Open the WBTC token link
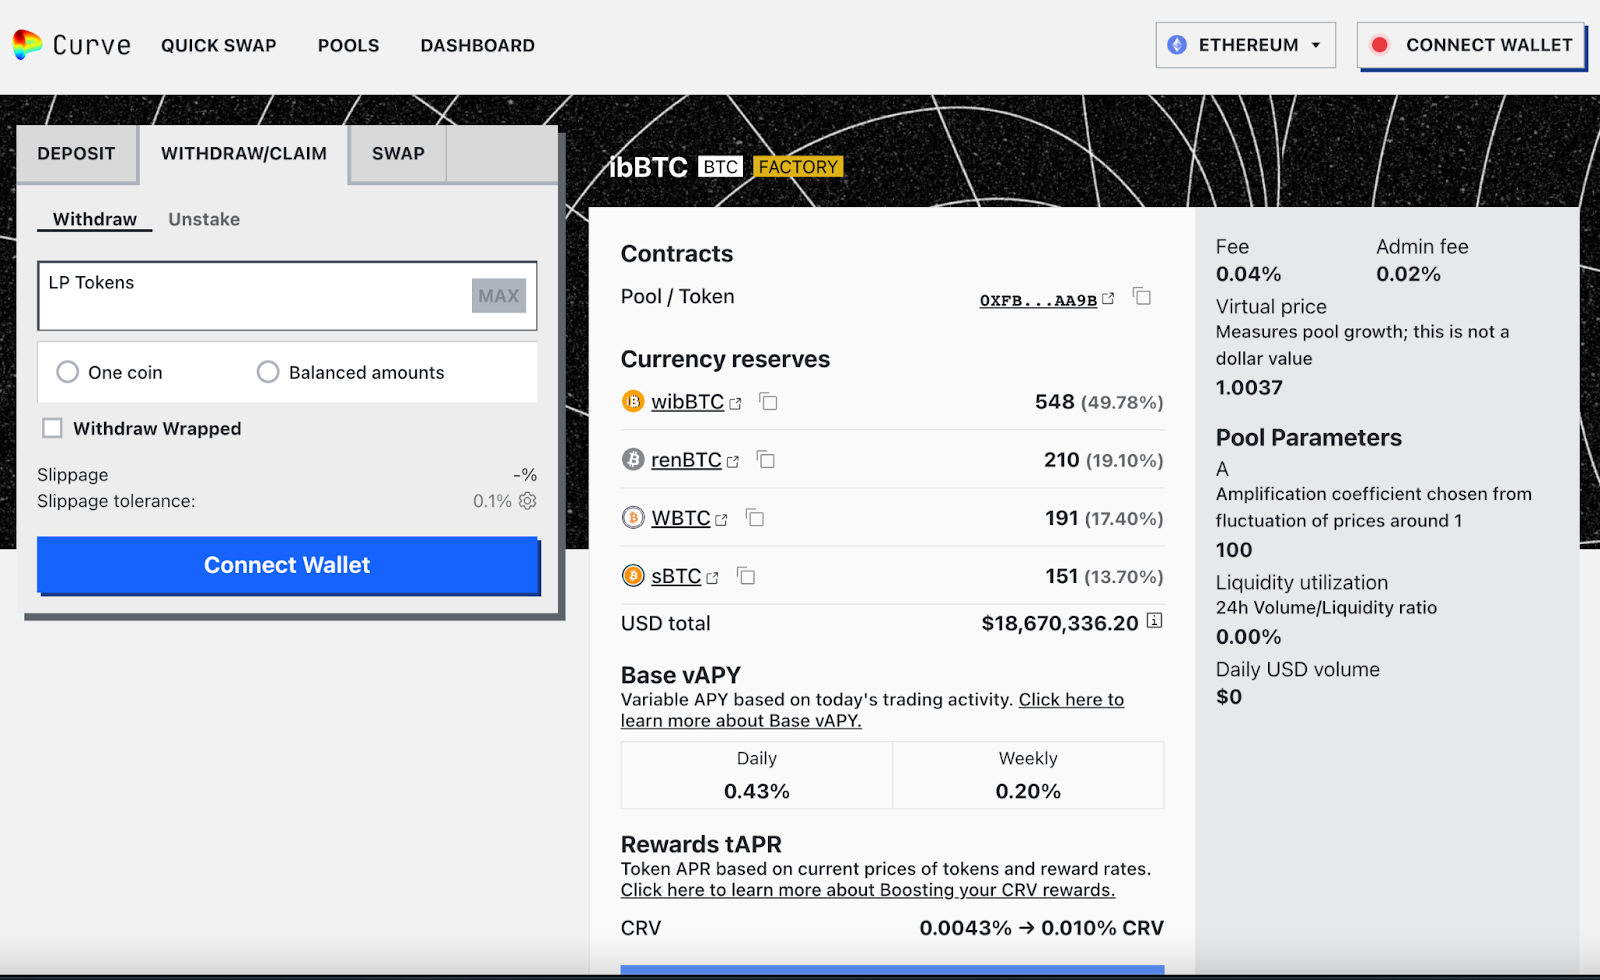Screen dimensions: 1600x980 (x=689, y=518)
